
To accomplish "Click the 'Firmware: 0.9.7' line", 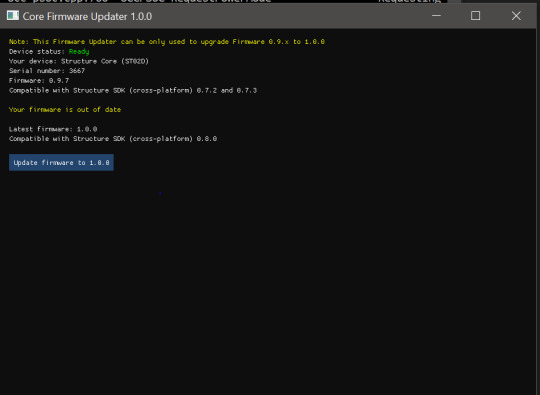I will coord(39,81).
